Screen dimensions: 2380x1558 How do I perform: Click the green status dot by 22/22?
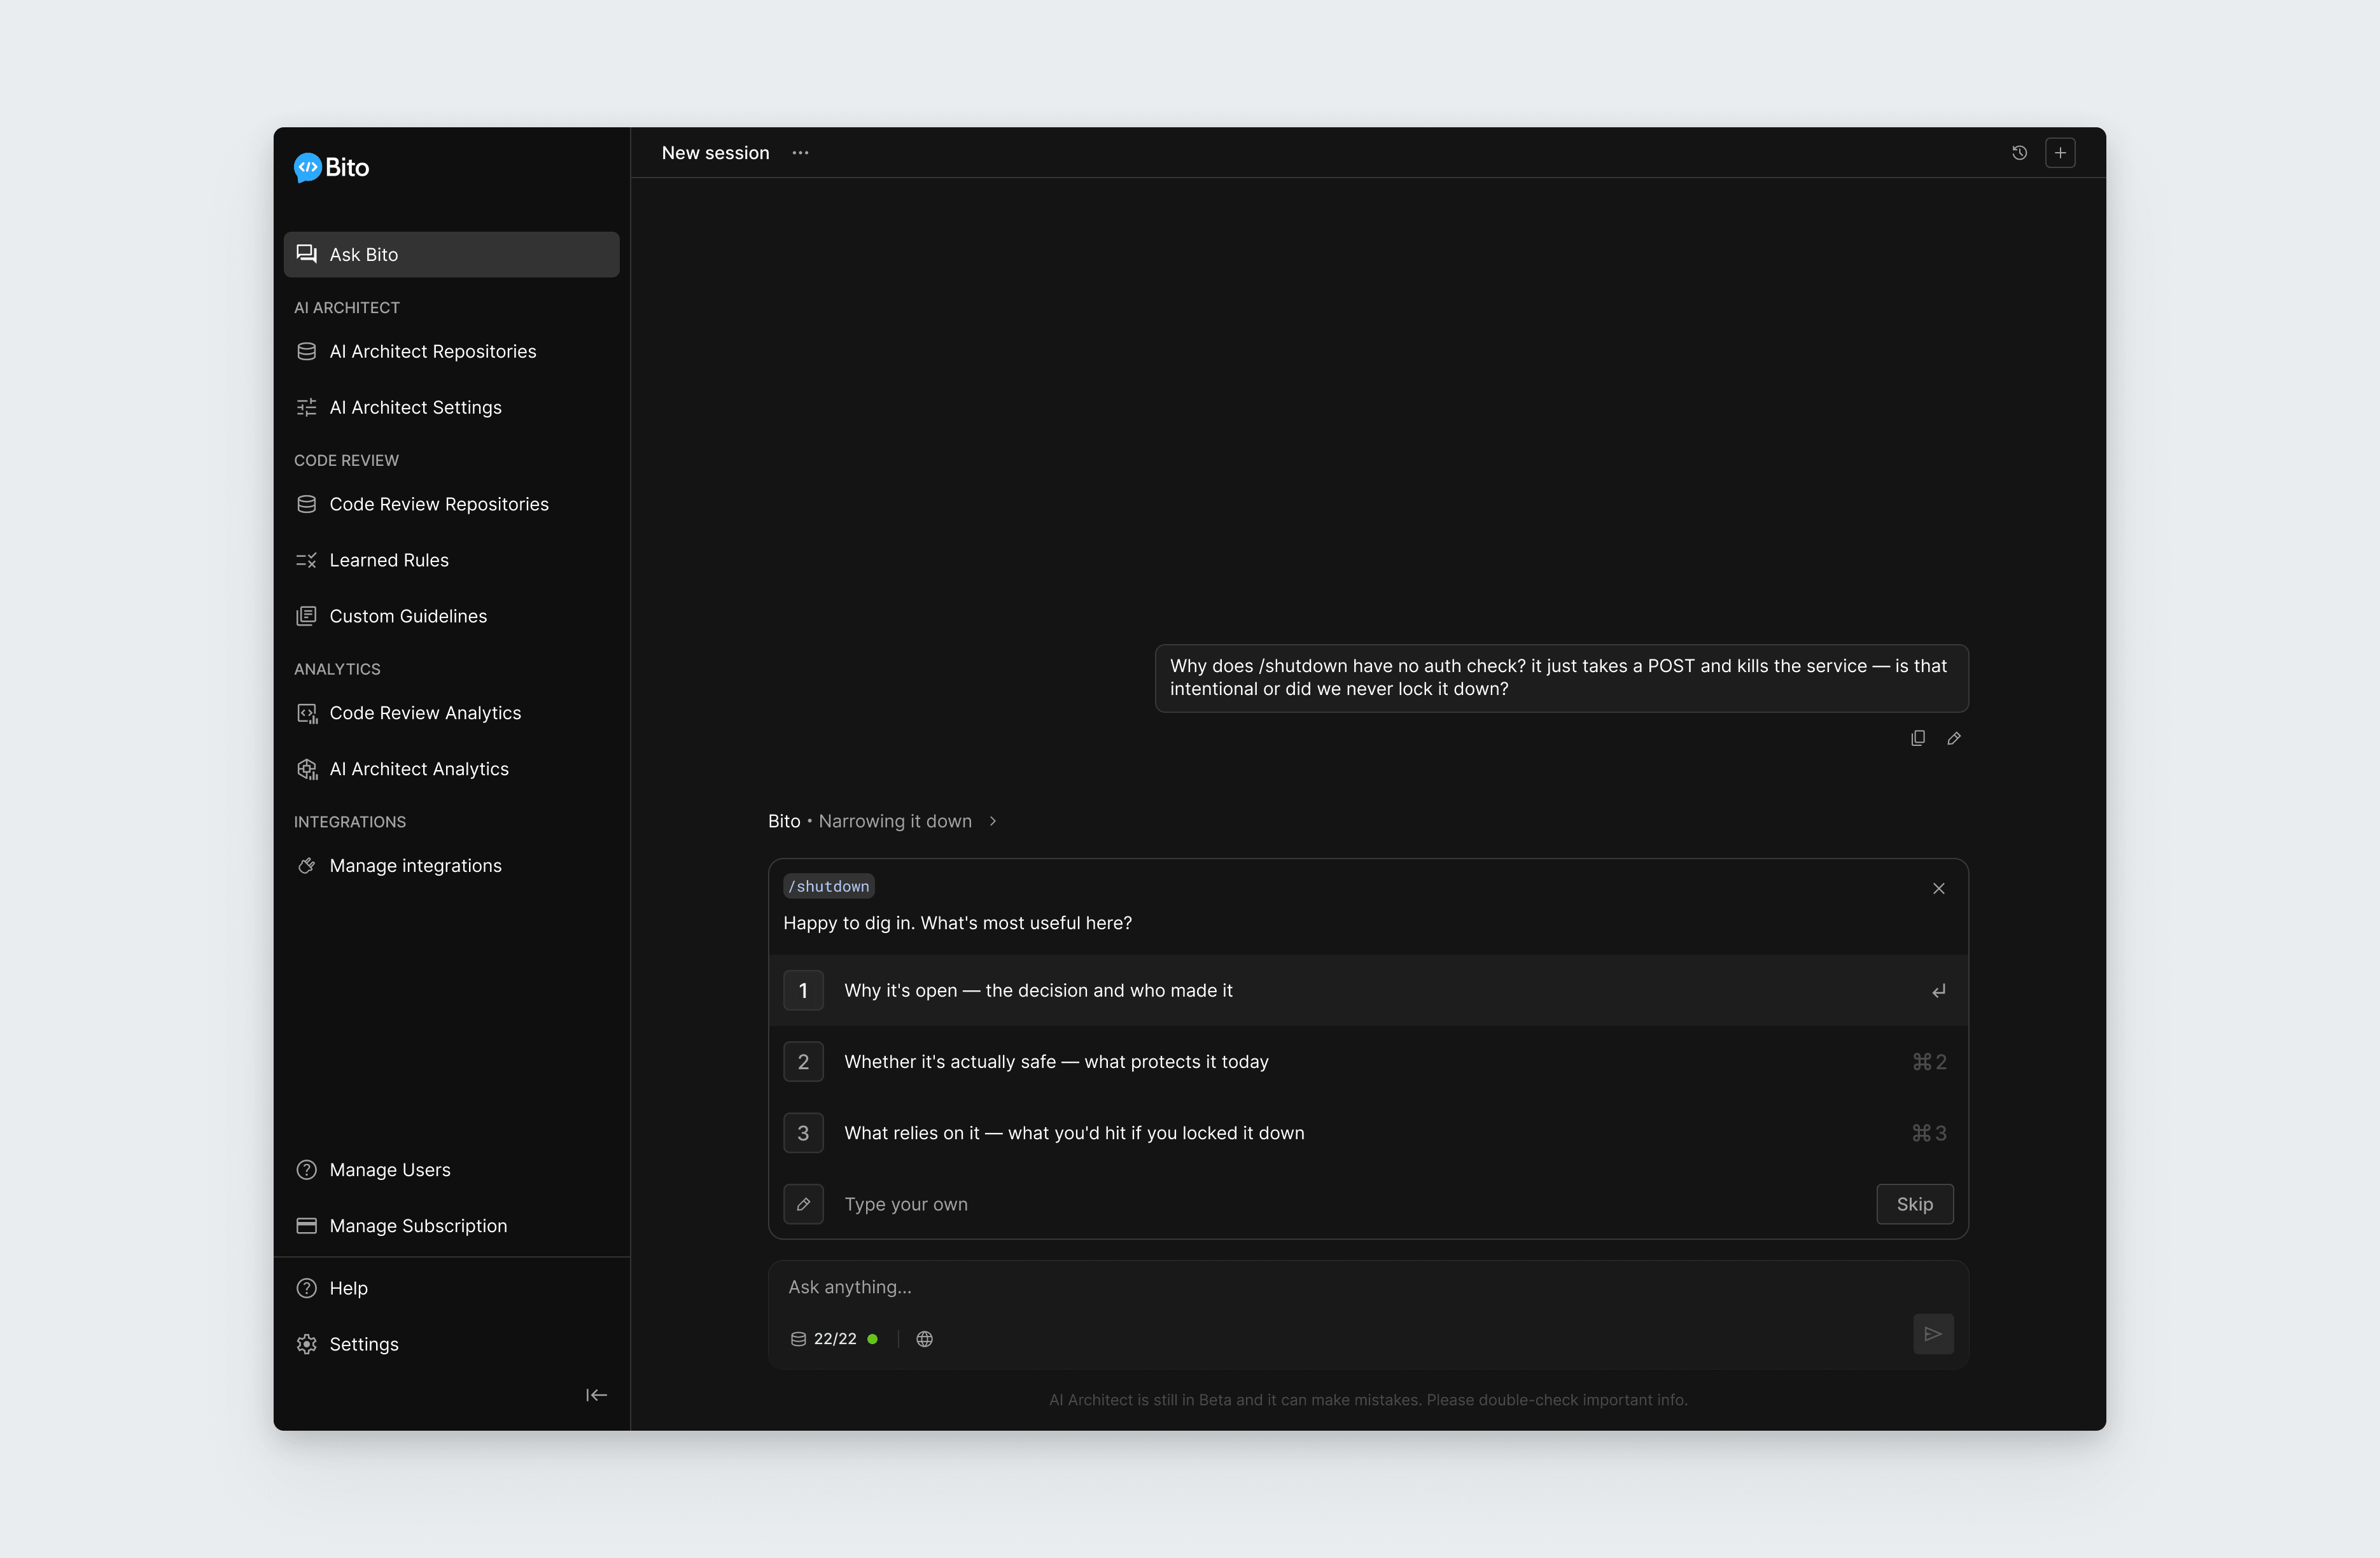[873, 1339]
